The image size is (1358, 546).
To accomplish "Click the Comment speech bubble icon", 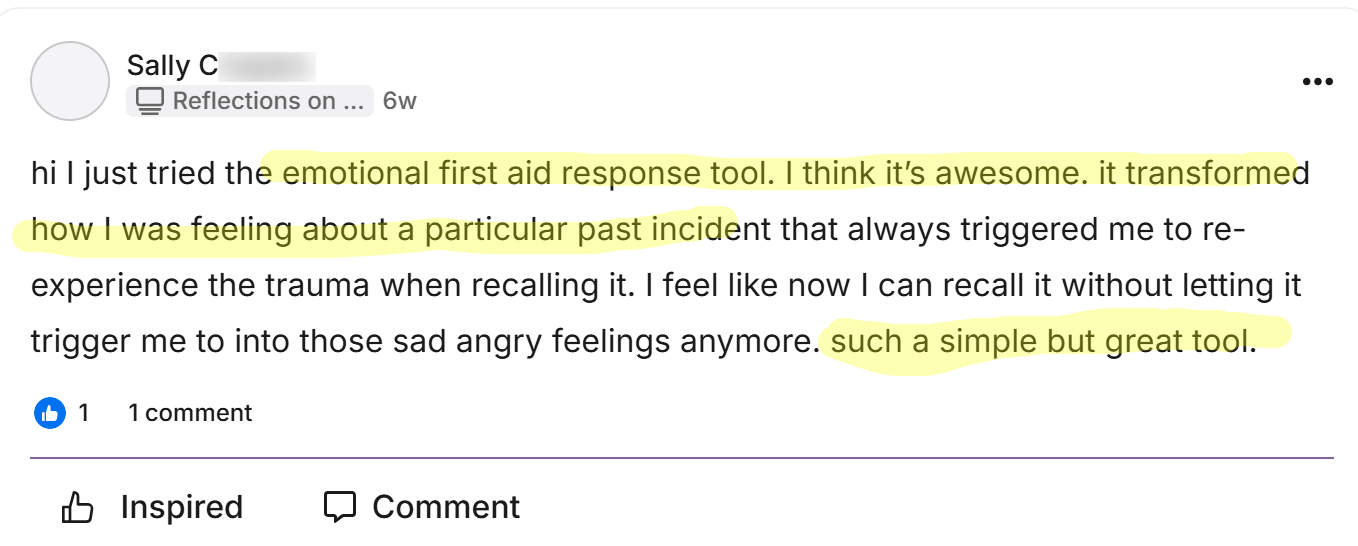I will point(340,507).
